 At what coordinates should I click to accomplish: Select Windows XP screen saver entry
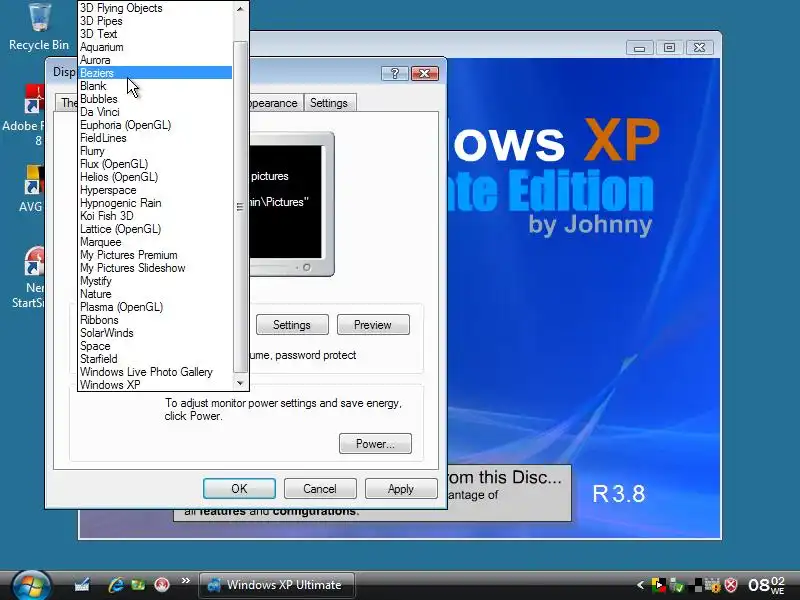tap(156, 385)
